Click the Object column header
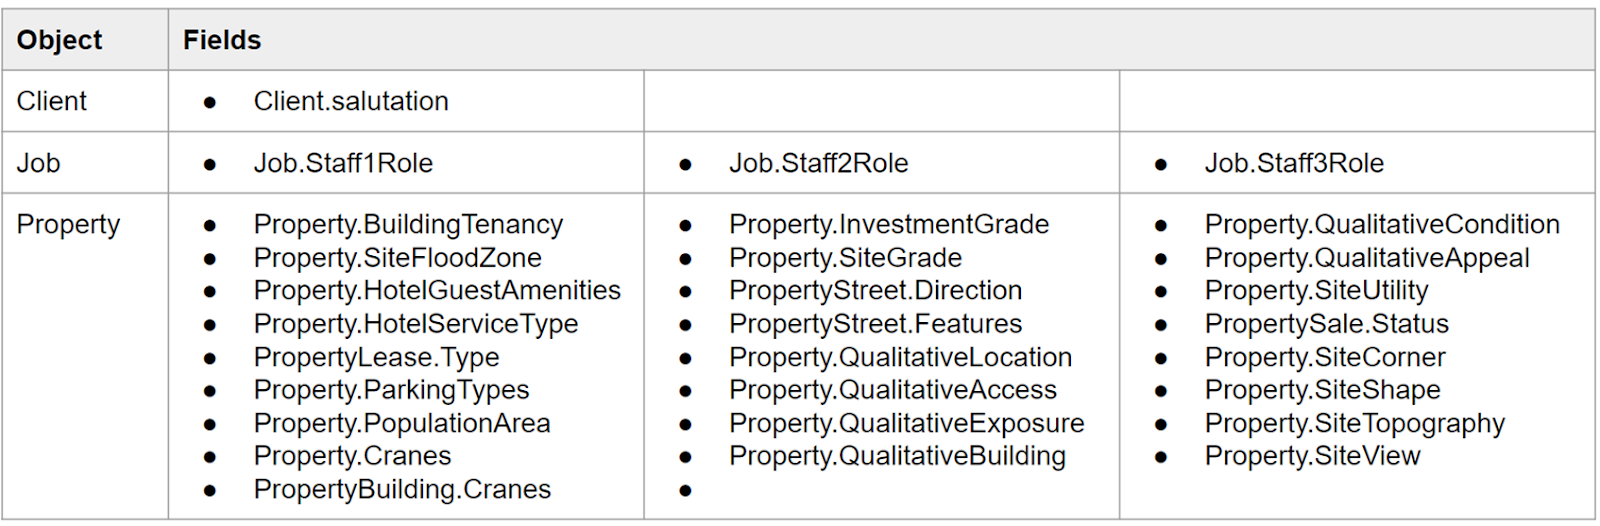This screenshot has height=526, width=1600. (x=59, y=40)
